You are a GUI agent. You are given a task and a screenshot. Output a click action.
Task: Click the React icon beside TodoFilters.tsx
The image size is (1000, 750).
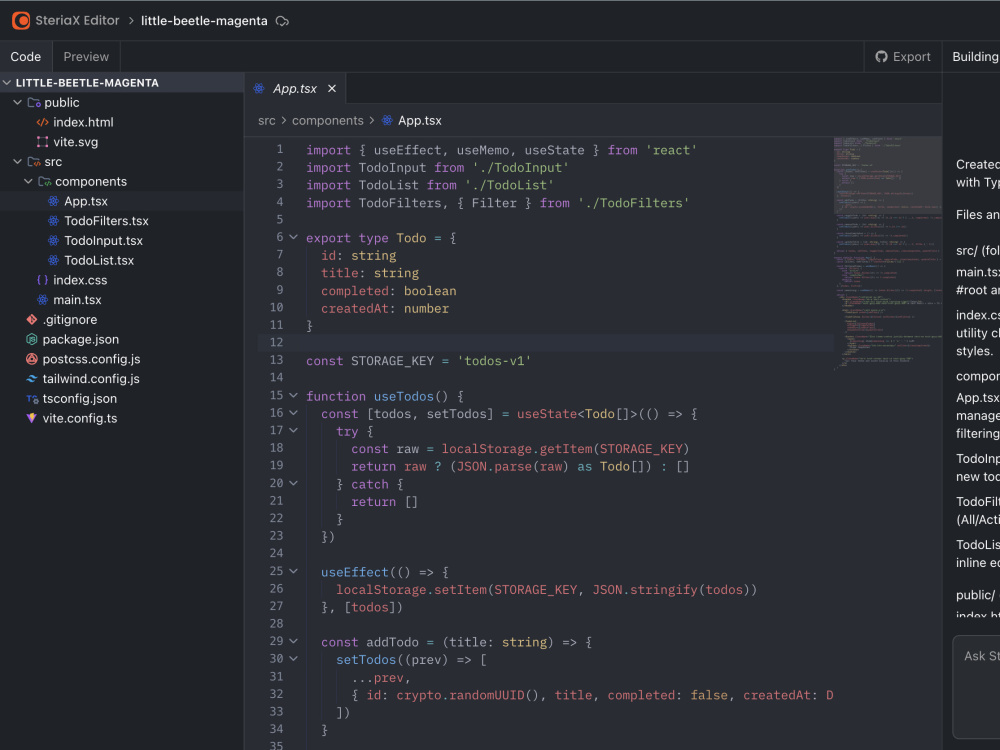[54, 221]
